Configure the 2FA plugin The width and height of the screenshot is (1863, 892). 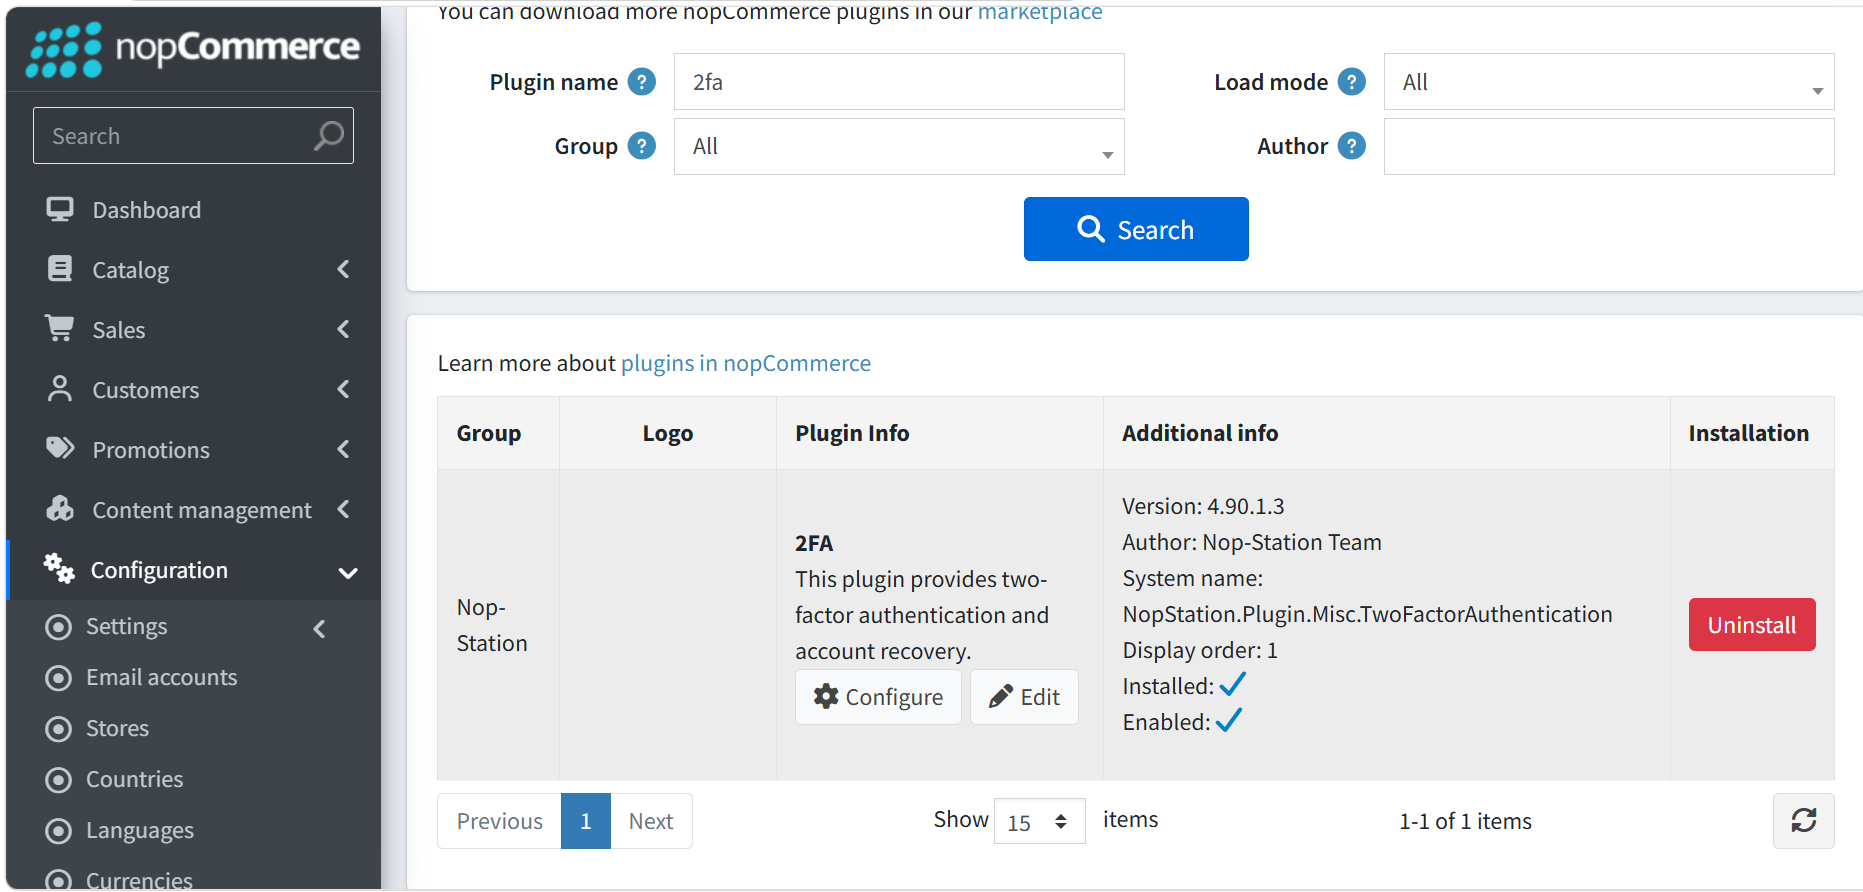[x=878, y=697]
